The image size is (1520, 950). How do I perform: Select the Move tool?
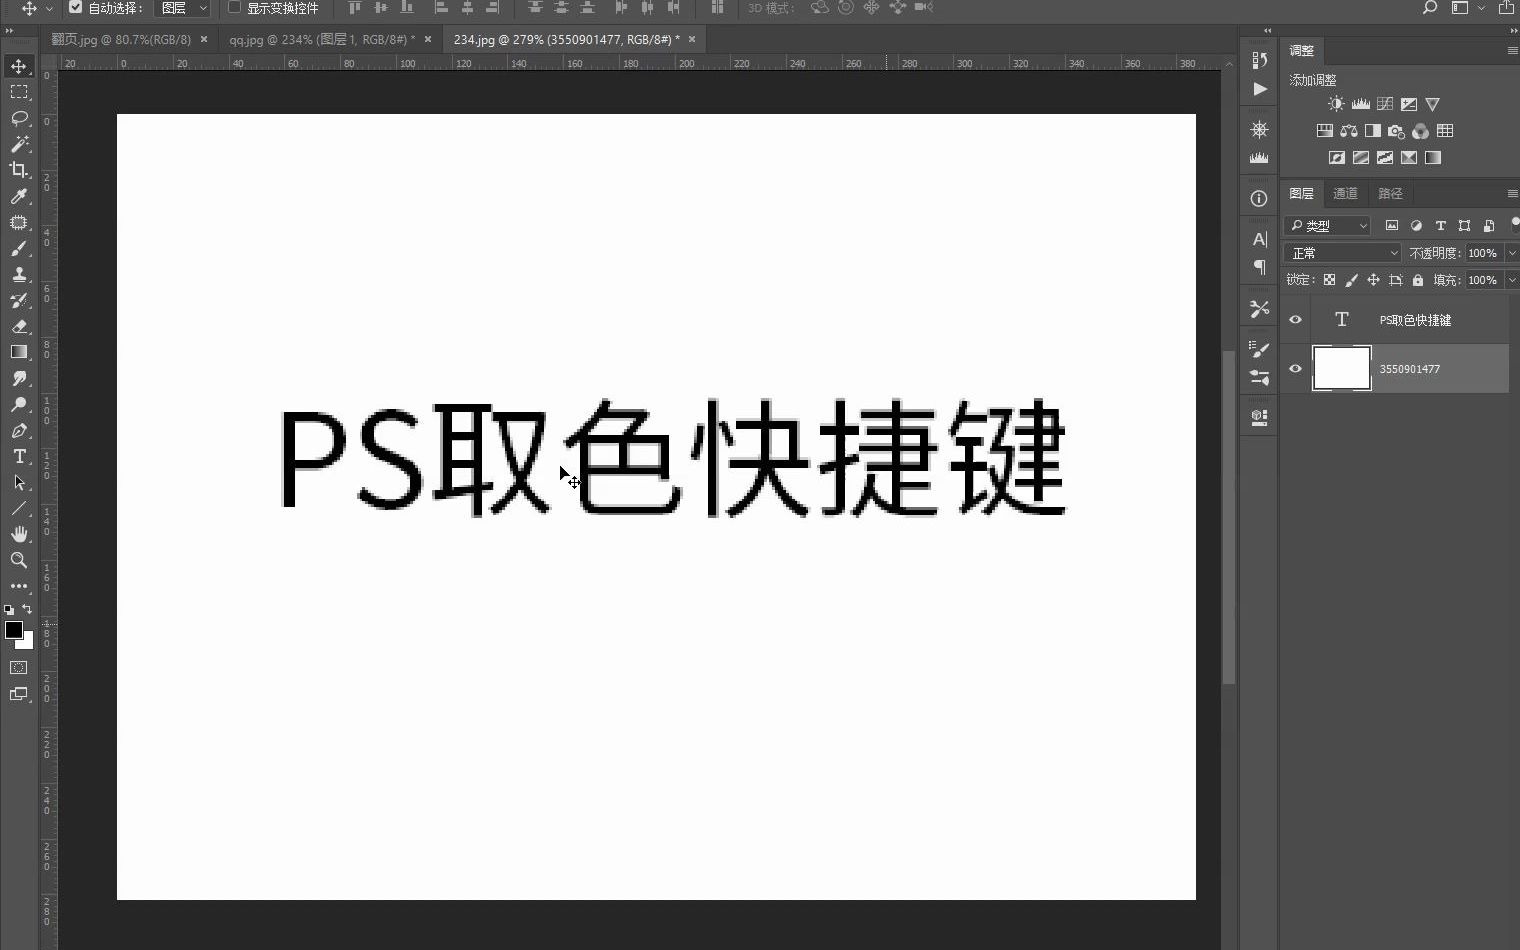tap(19, 66)
